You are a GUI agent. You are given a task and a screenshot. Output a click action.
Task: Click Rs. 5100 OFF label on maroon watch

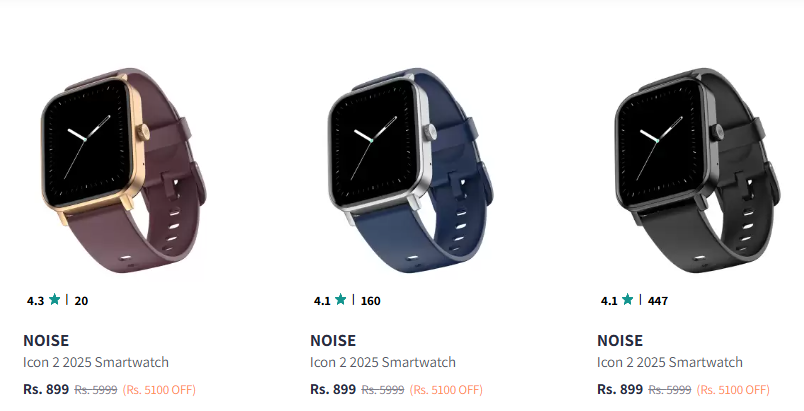159,390
